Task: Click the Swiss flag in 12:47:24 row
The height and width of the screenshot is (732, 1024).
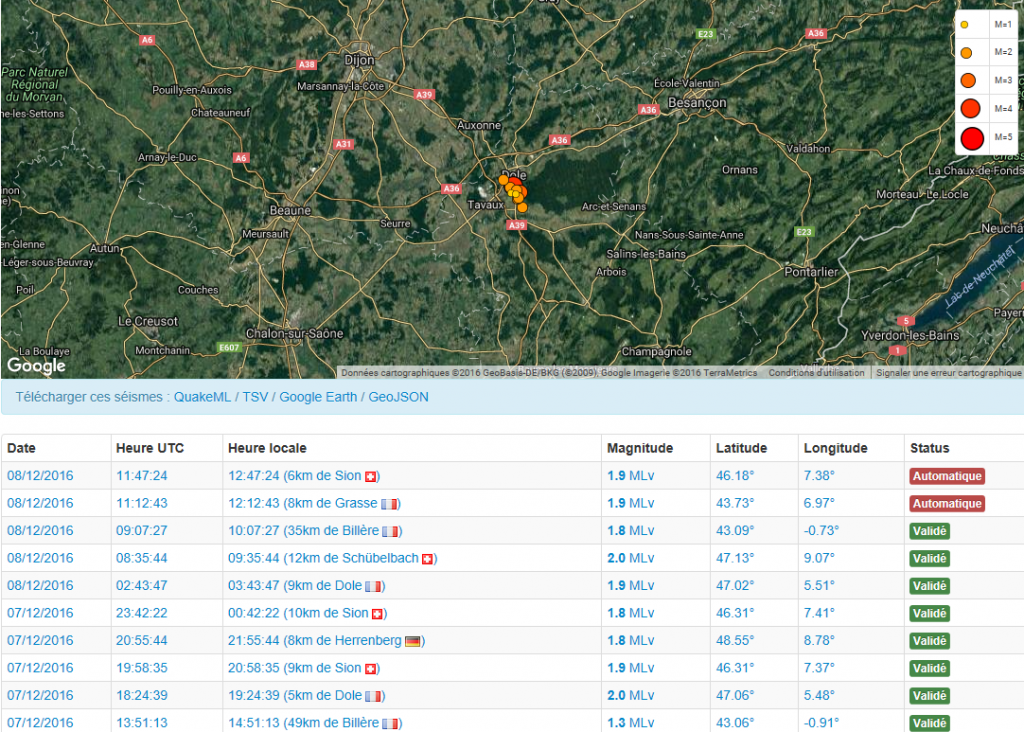Action: point(370,477)
